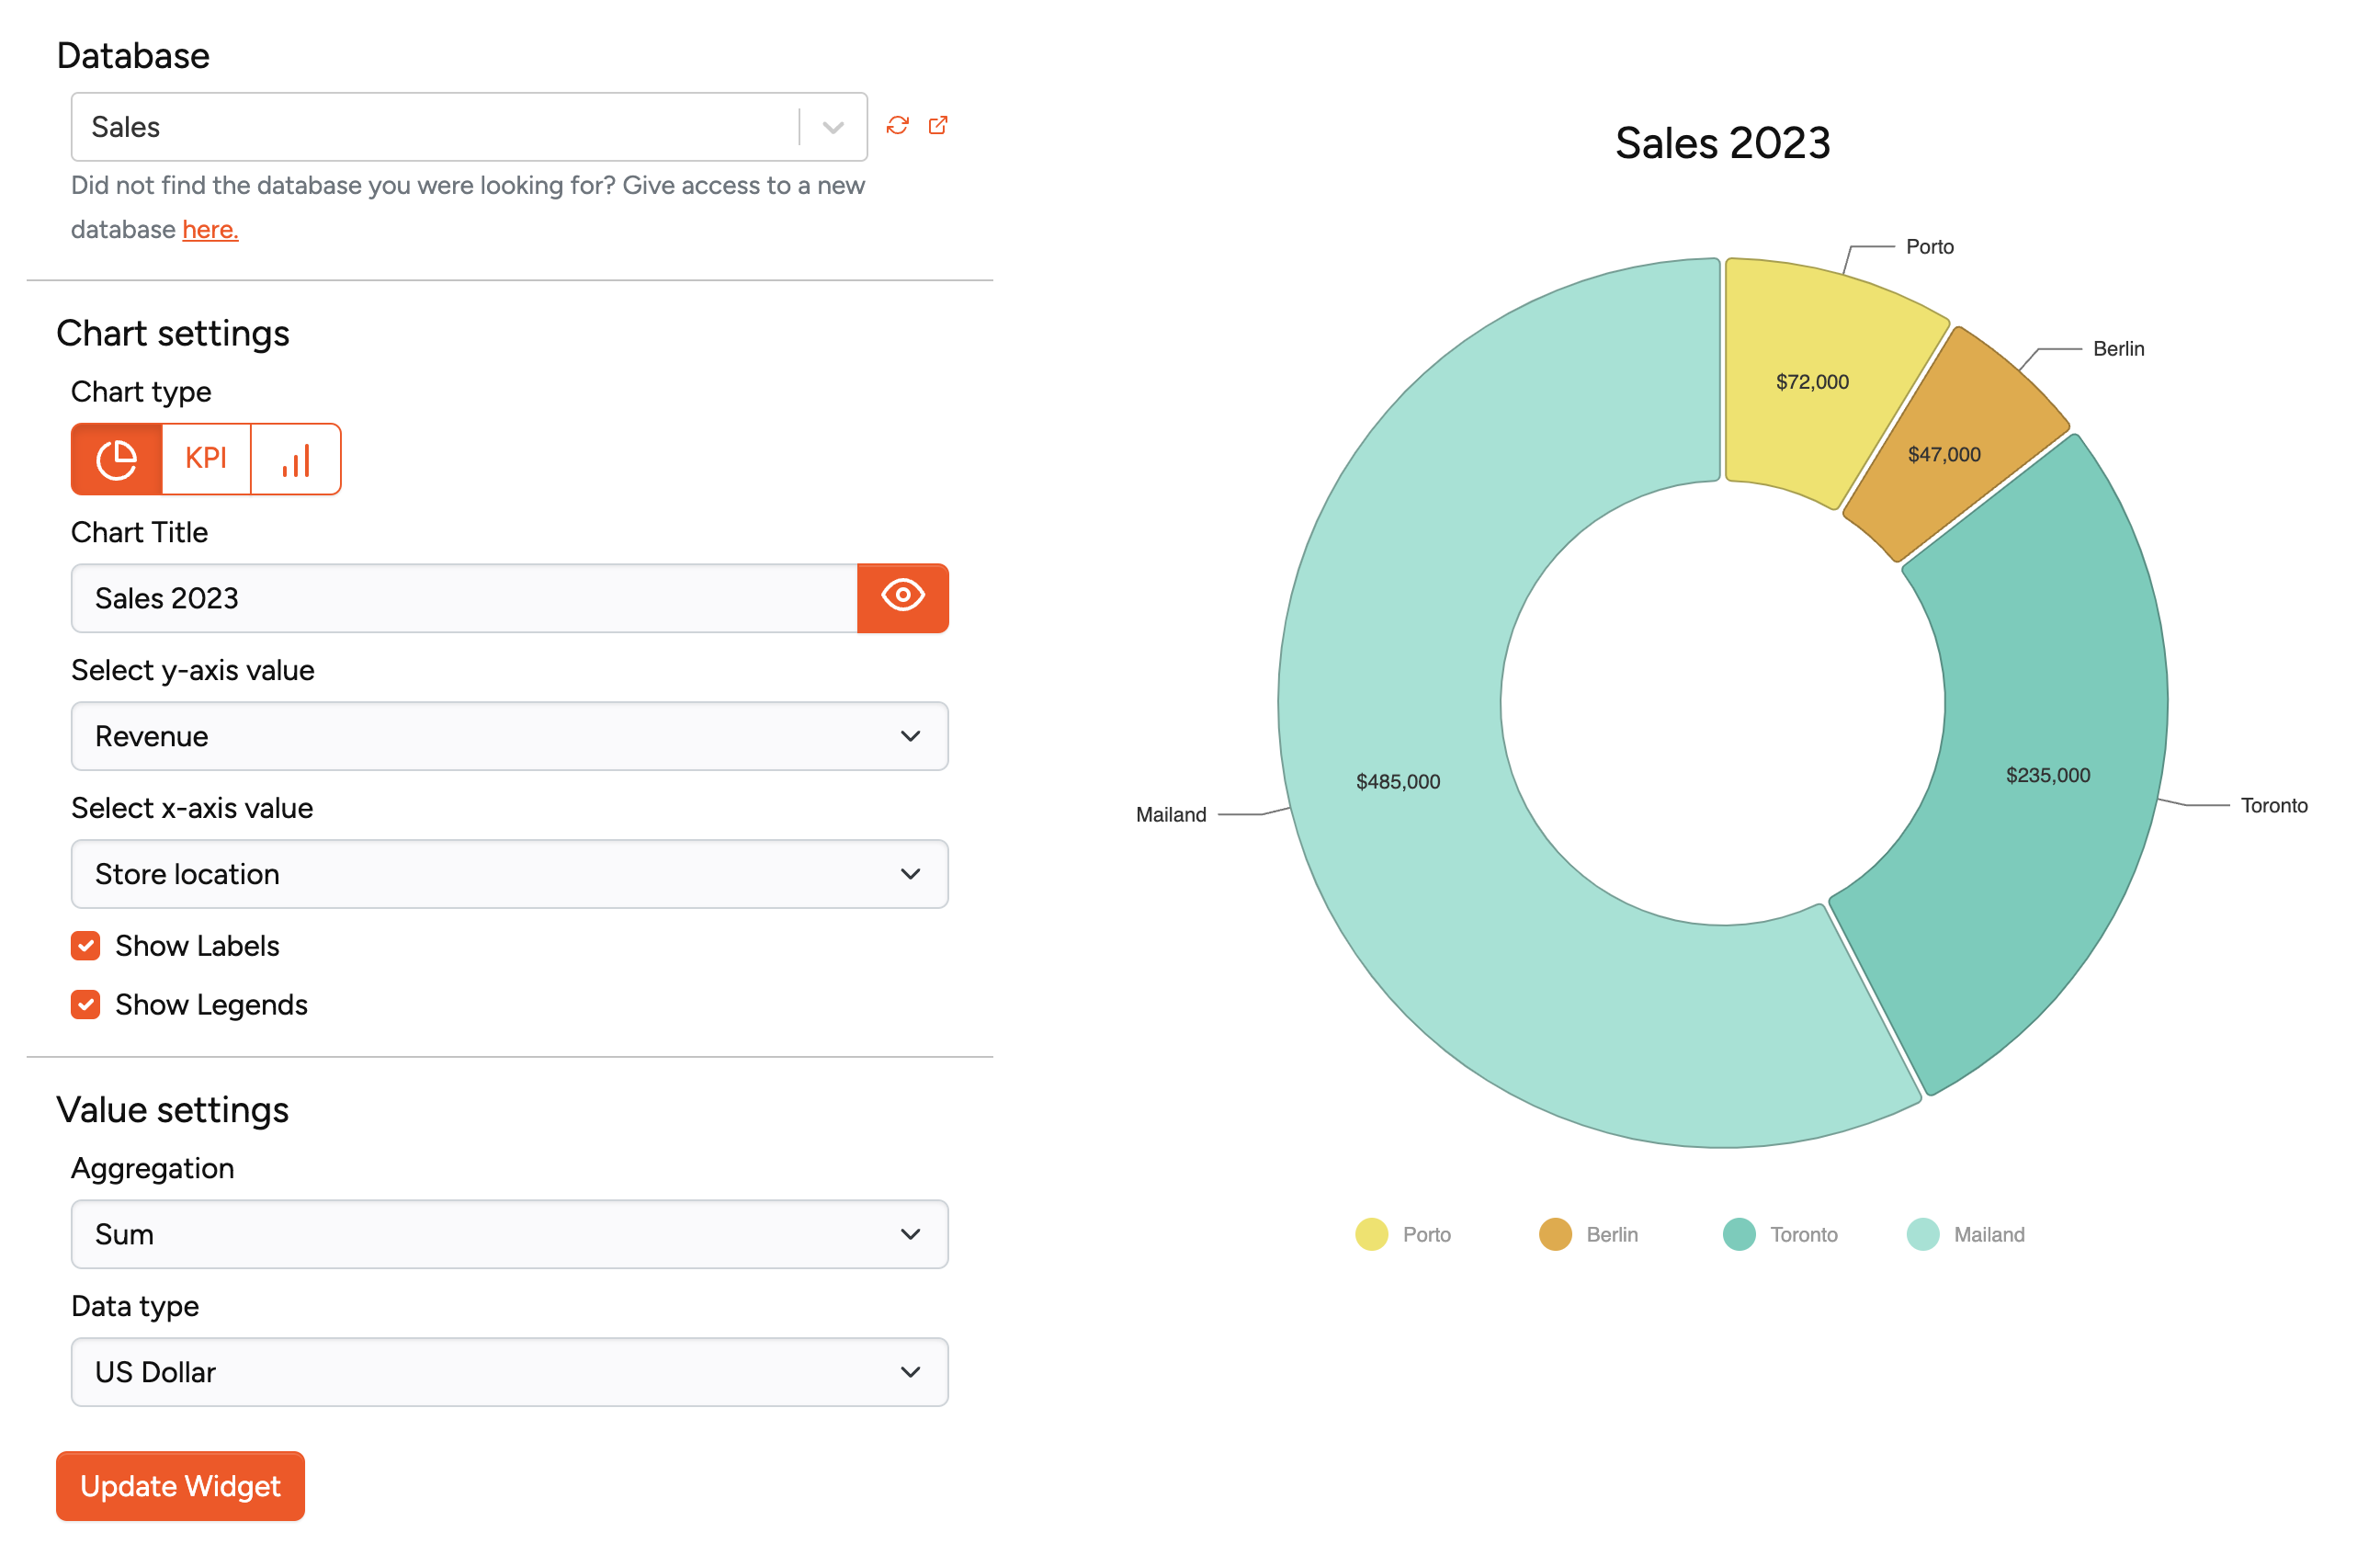
Task: Select the bar chart type icon
Action: [296, 459]
